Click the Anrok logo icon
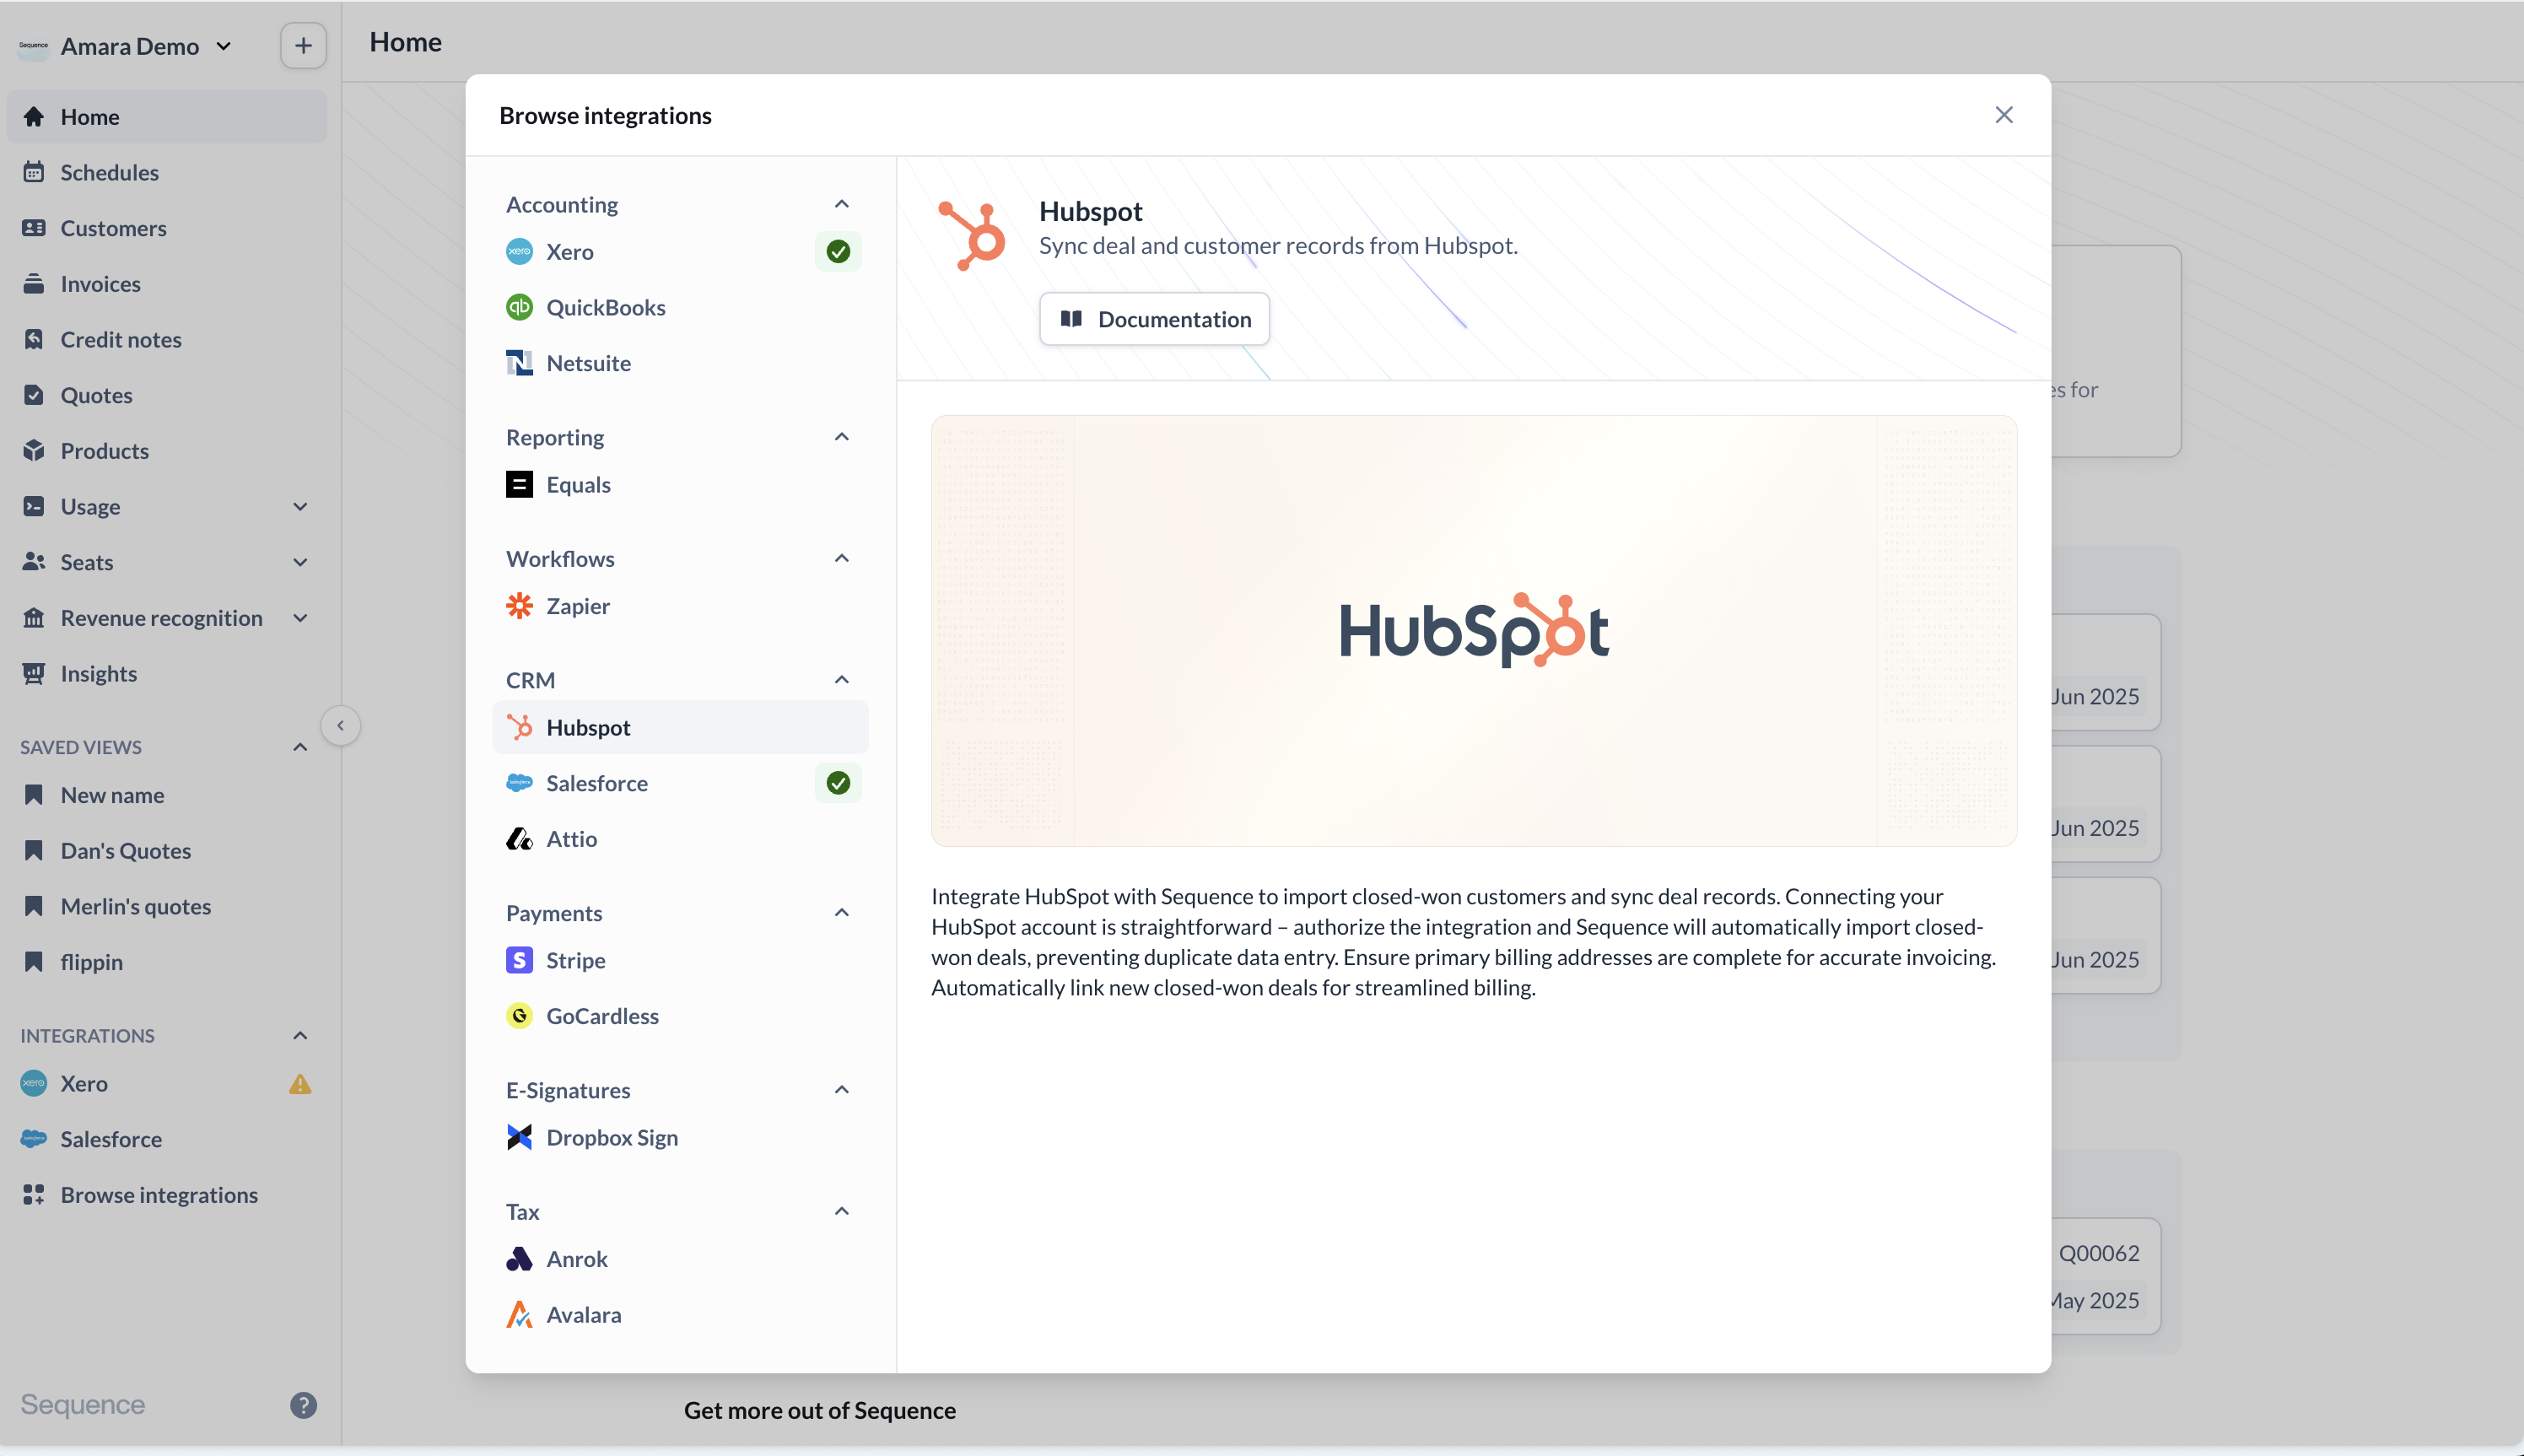 point(519,1259)
